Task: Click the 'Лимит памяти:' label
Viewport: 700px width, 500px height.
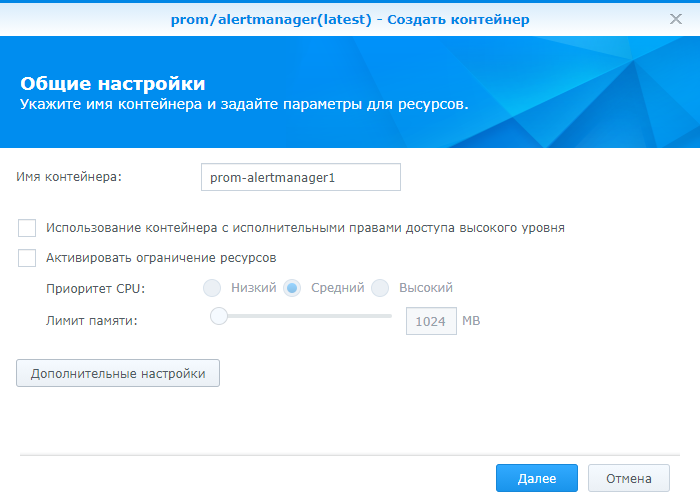Action: [91, 320]
